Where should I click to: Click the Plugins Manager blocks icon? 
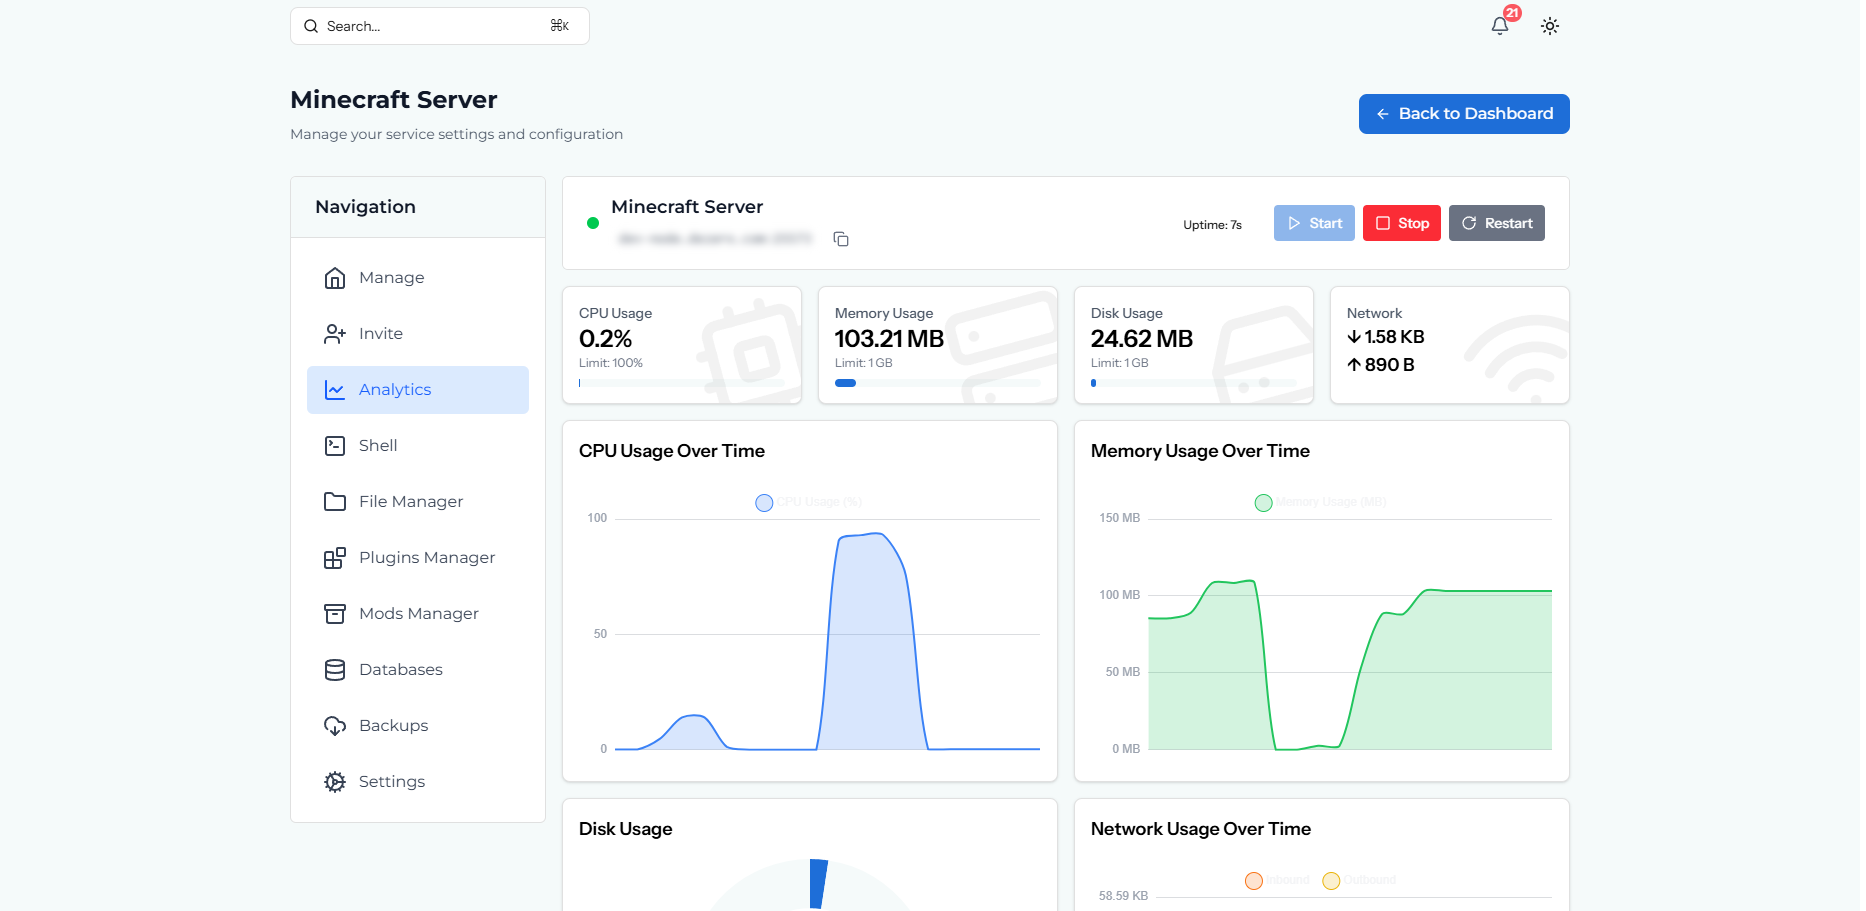[335, 558]
